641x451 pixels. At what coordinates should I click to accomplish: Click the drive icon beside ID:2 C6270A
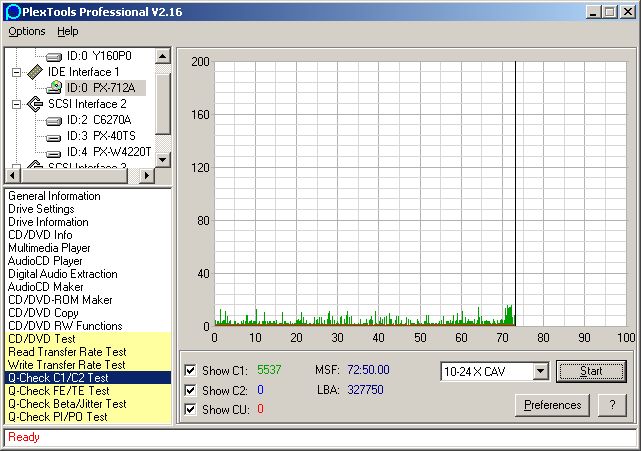[x=54, y=121]
